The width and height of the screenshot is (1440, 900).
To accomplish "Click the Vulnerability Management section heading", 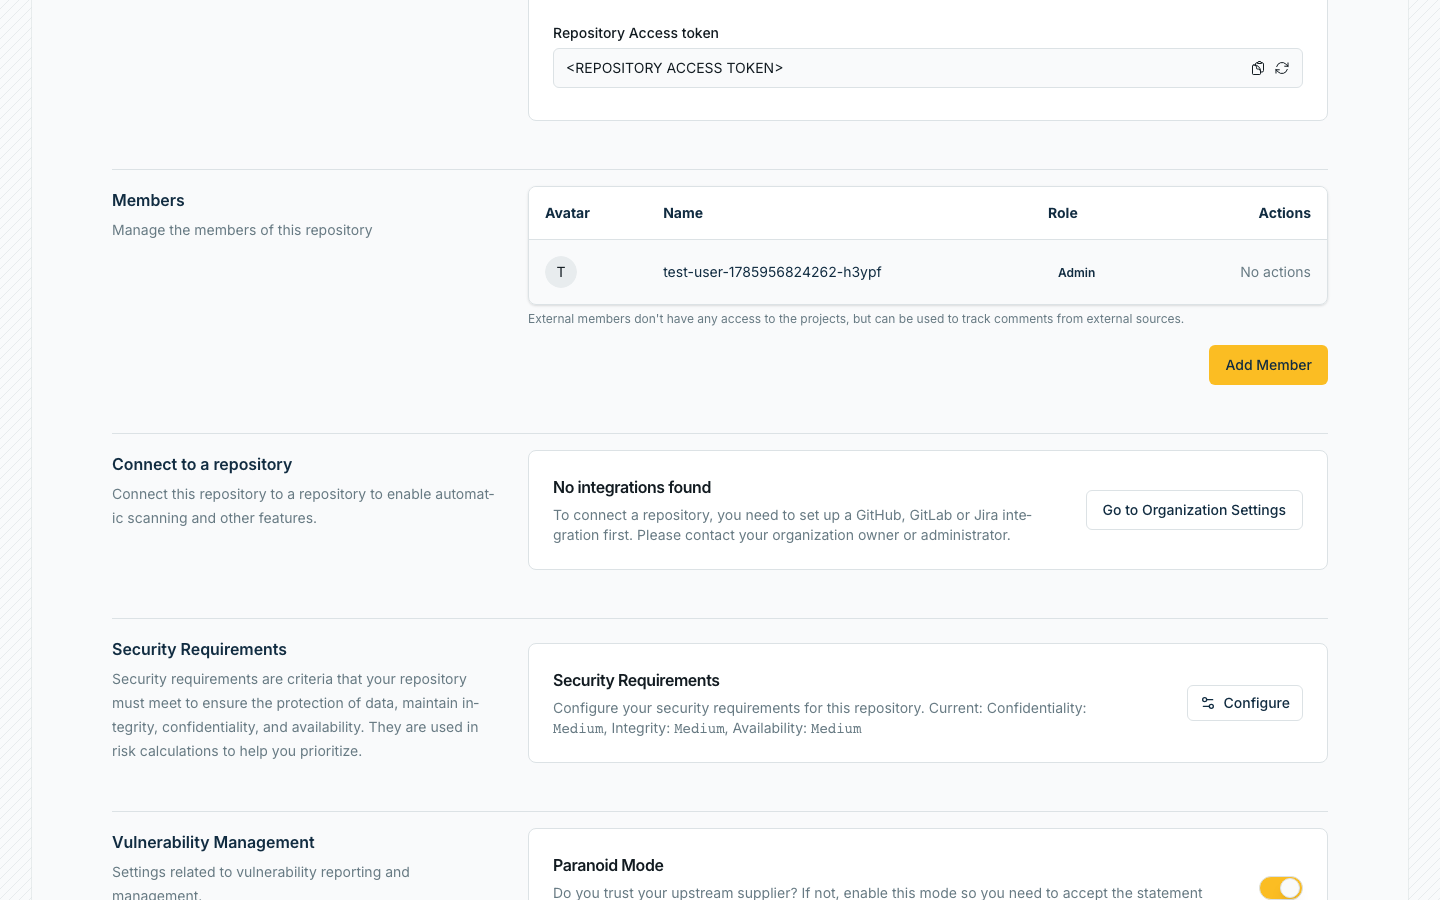I will click(213, 842).
